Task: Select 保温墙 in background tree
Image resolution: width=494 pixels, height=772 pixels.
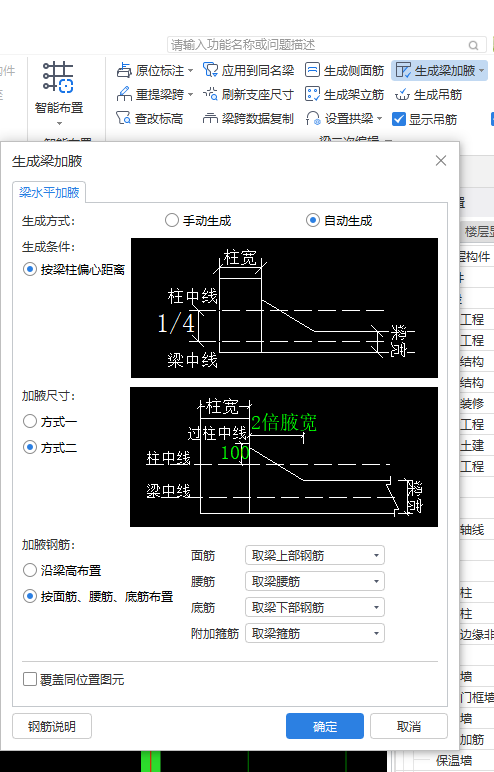Action: (453, 761)
